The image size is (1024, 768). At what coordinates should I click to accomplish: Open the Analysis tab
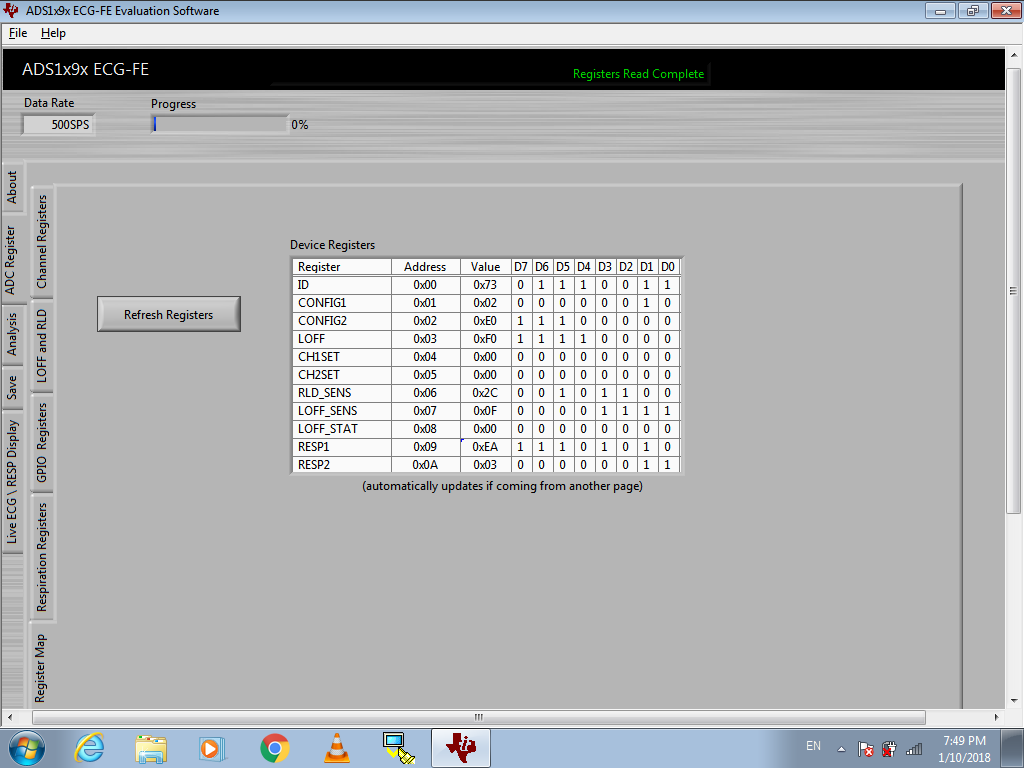(x=12, y=334)
